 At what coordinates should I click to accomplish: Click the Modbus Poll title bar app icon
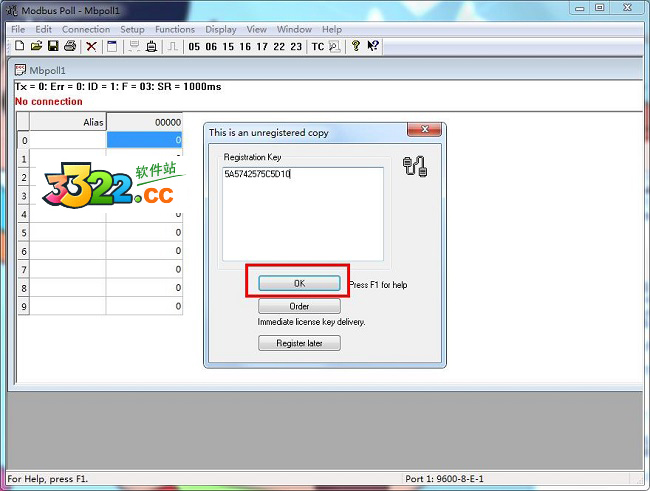pos(12,10)
